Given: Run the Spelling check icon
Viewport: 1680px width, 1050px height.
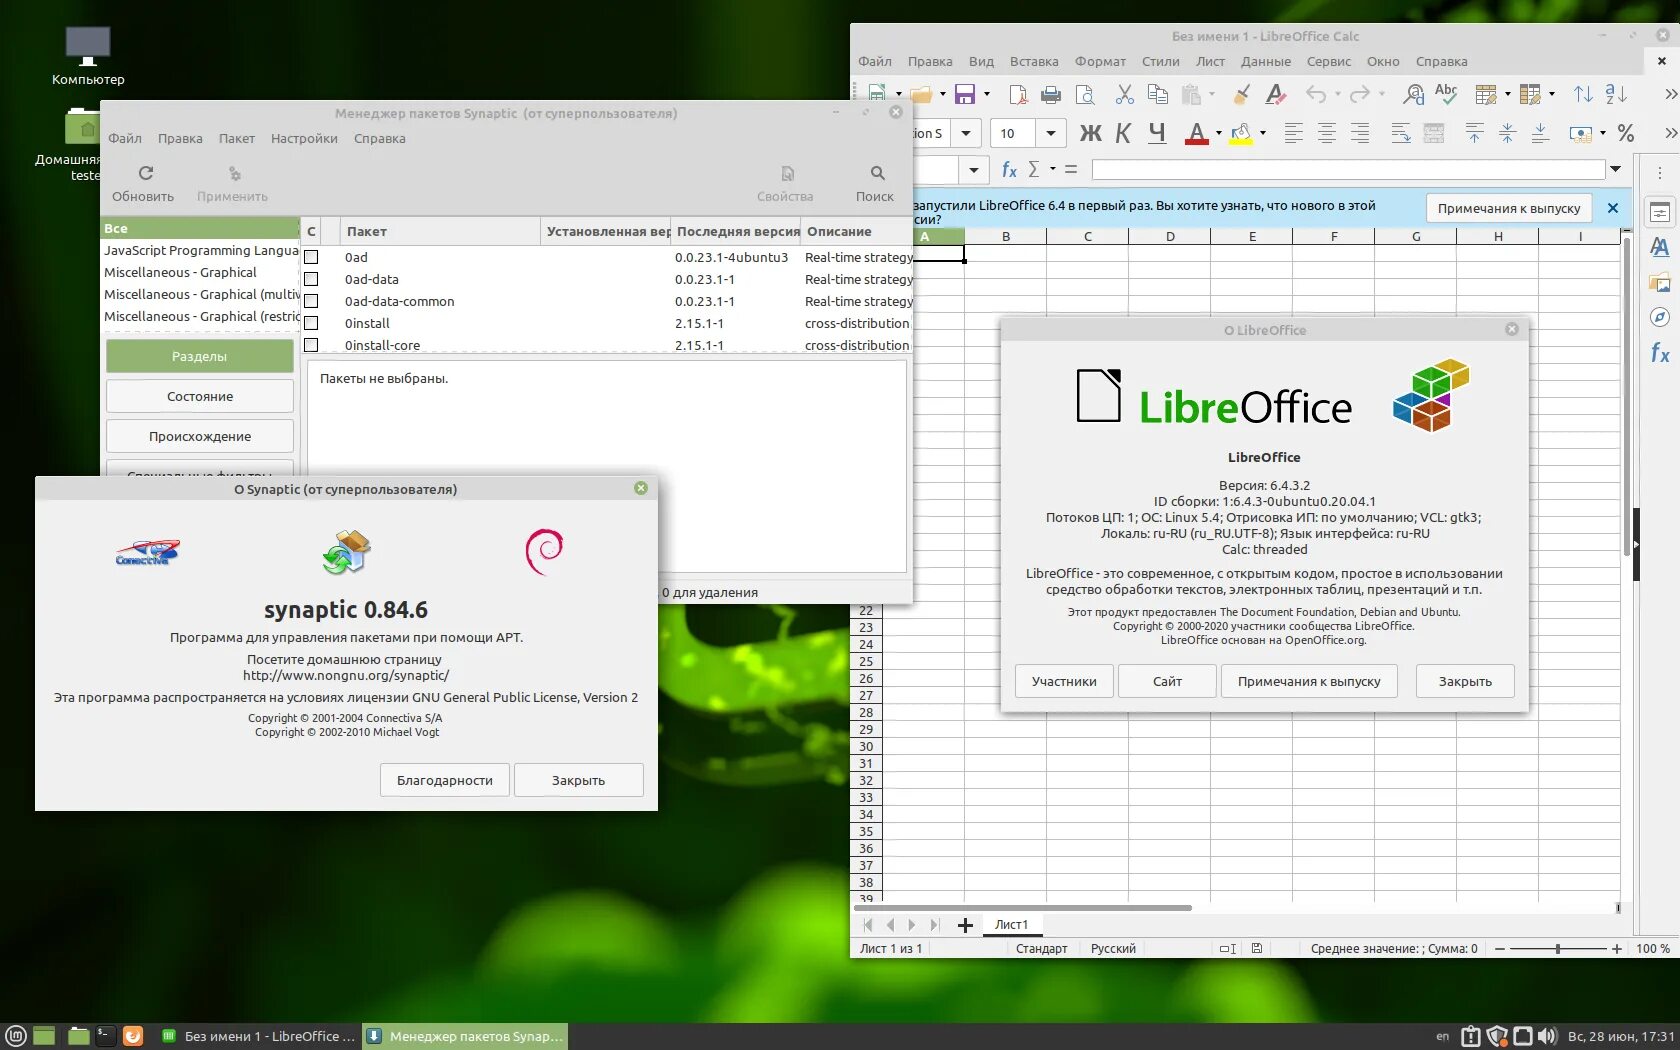Looking at the screenshot, I should [x=1446, y=94].
